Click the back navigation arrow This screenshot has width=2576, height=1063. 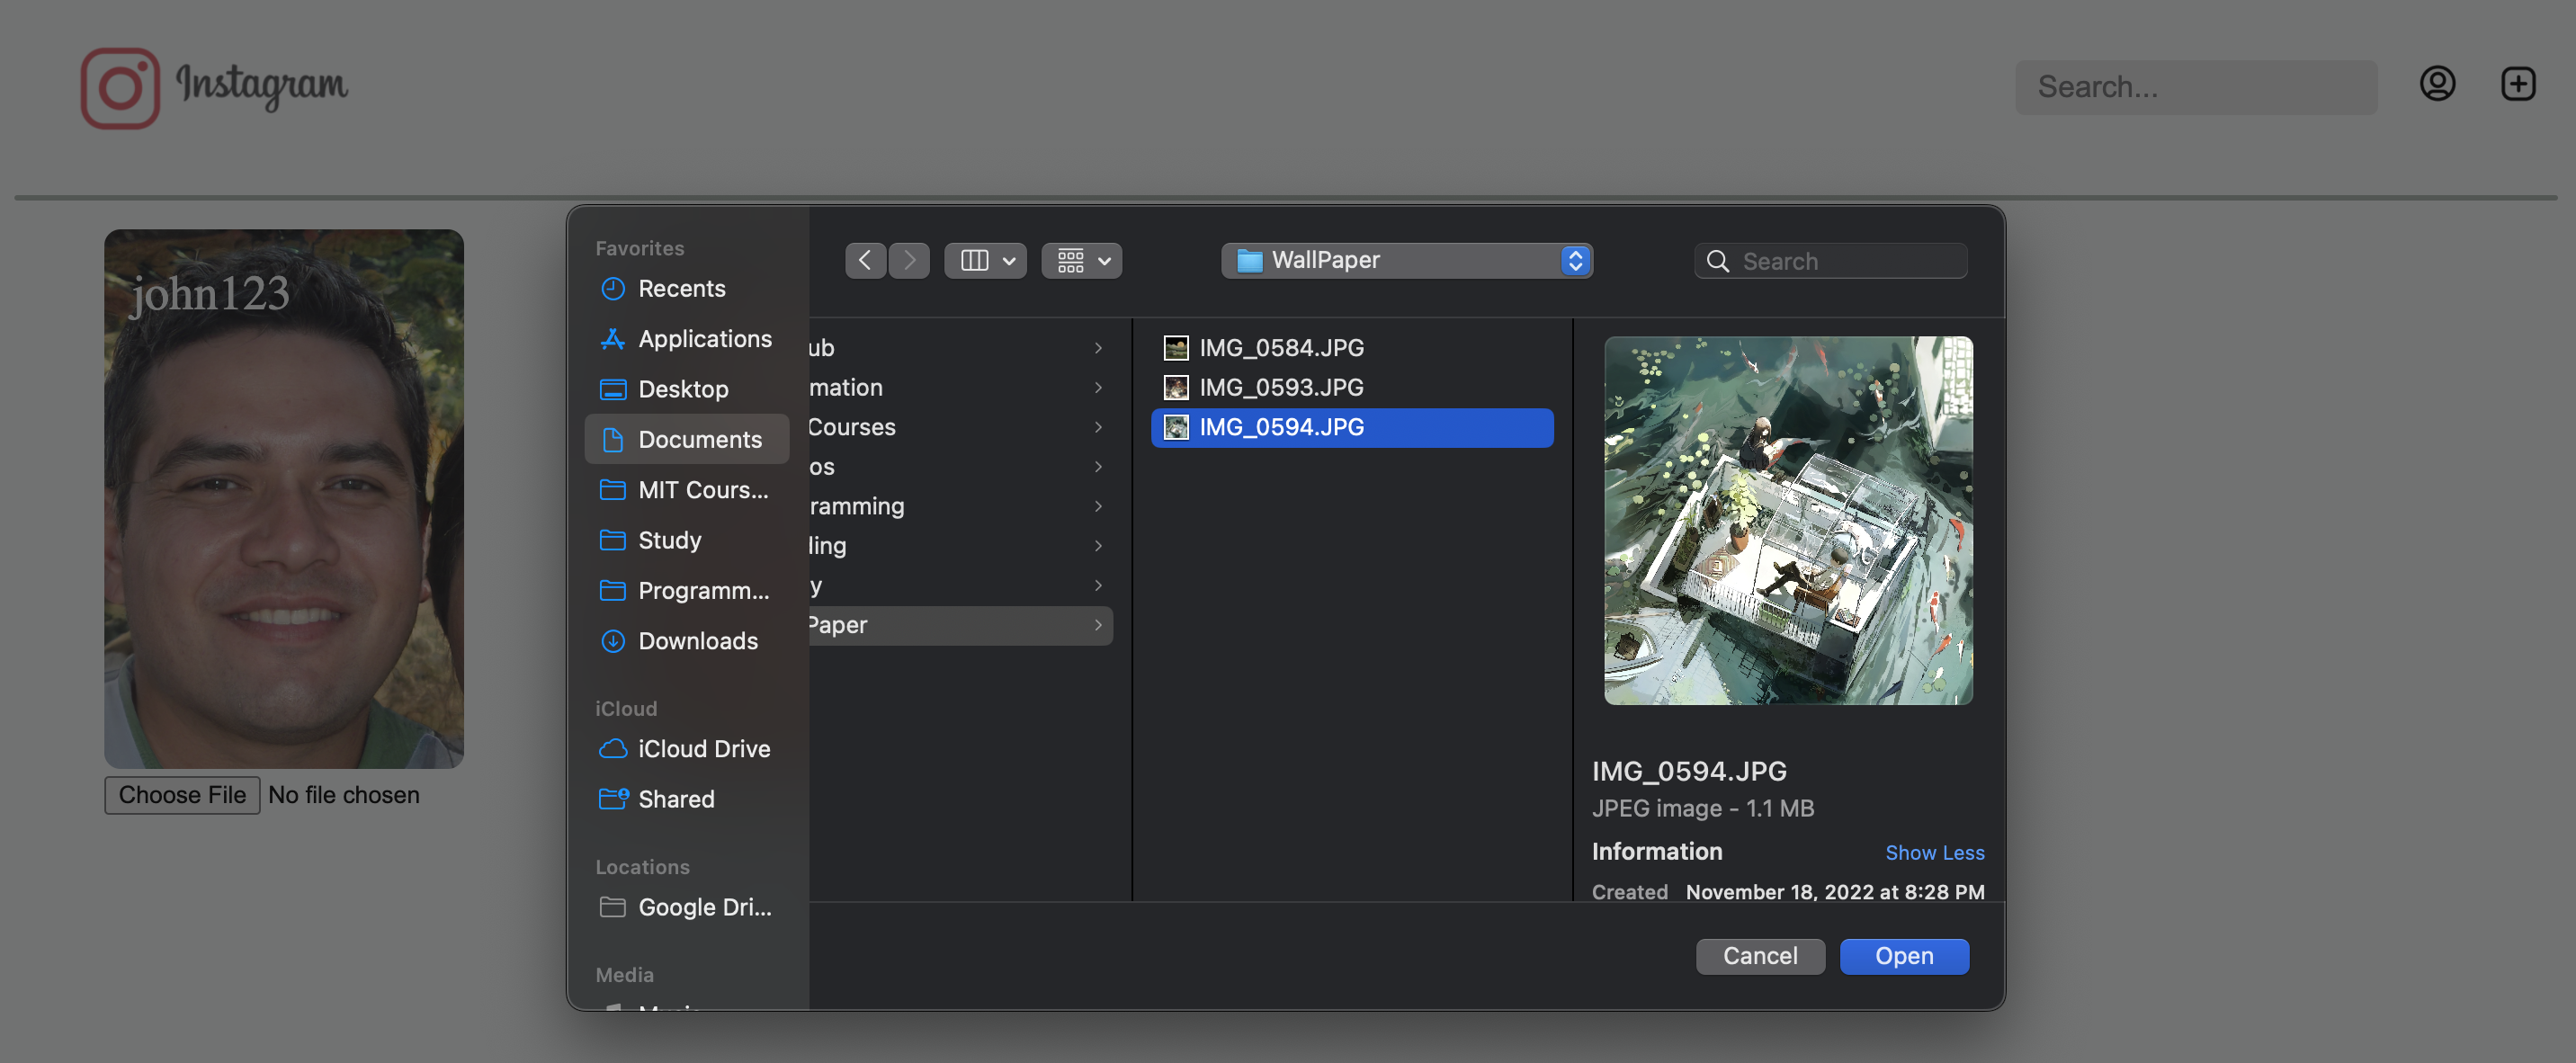[x=865, y=260]
